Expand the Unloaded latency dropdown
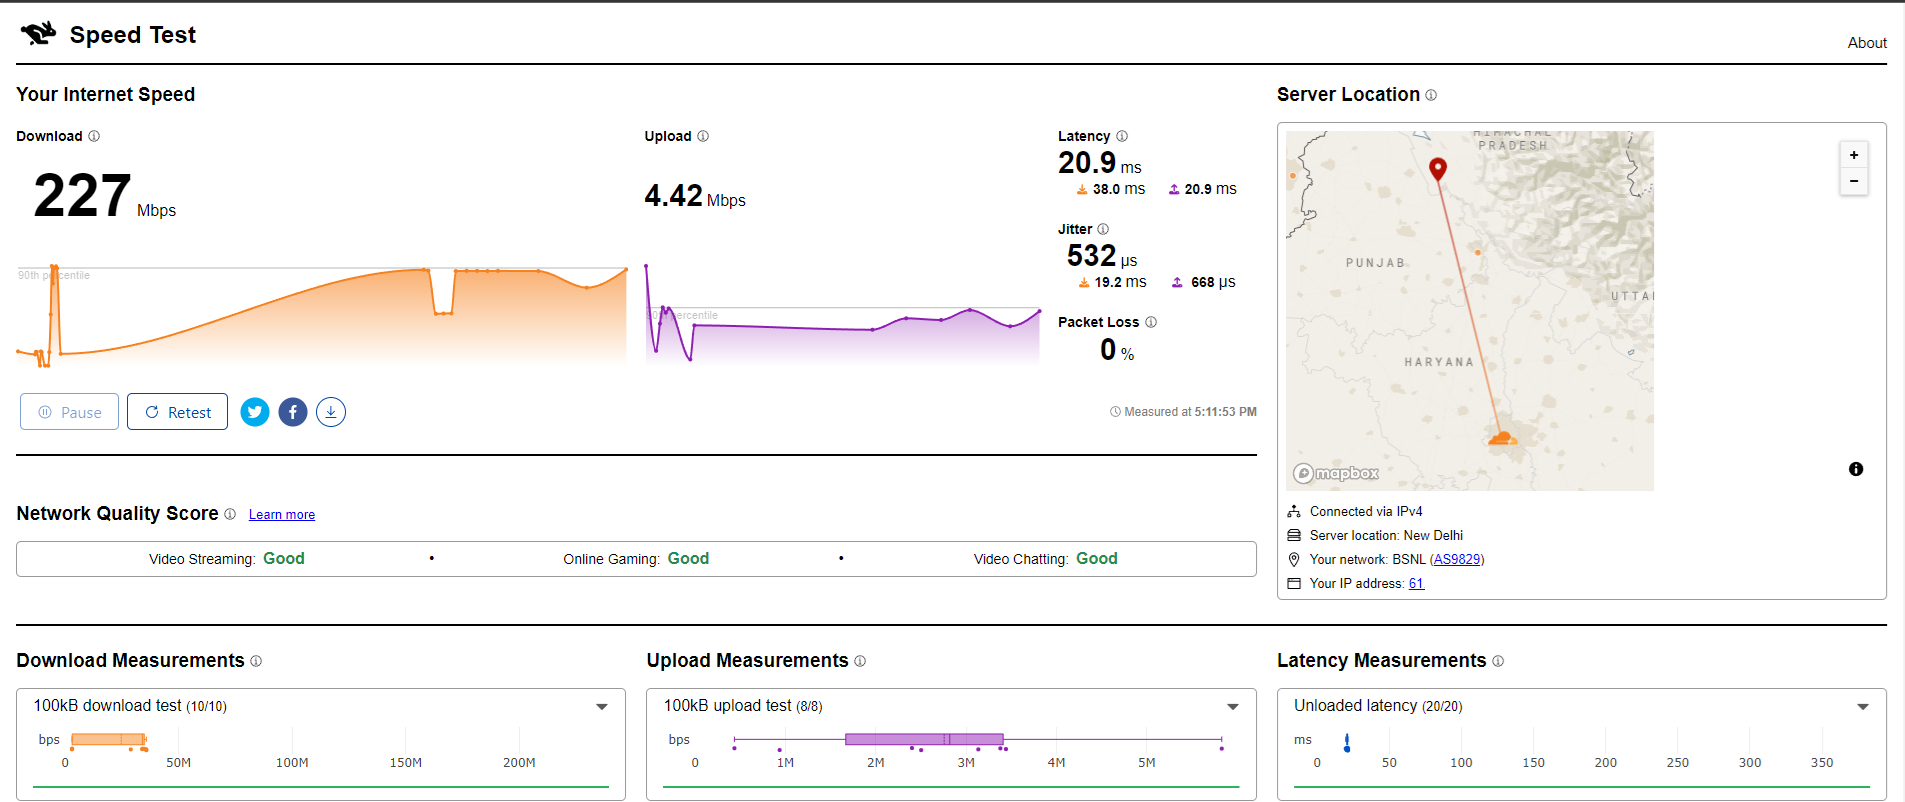 click(x=1863, y=707)
